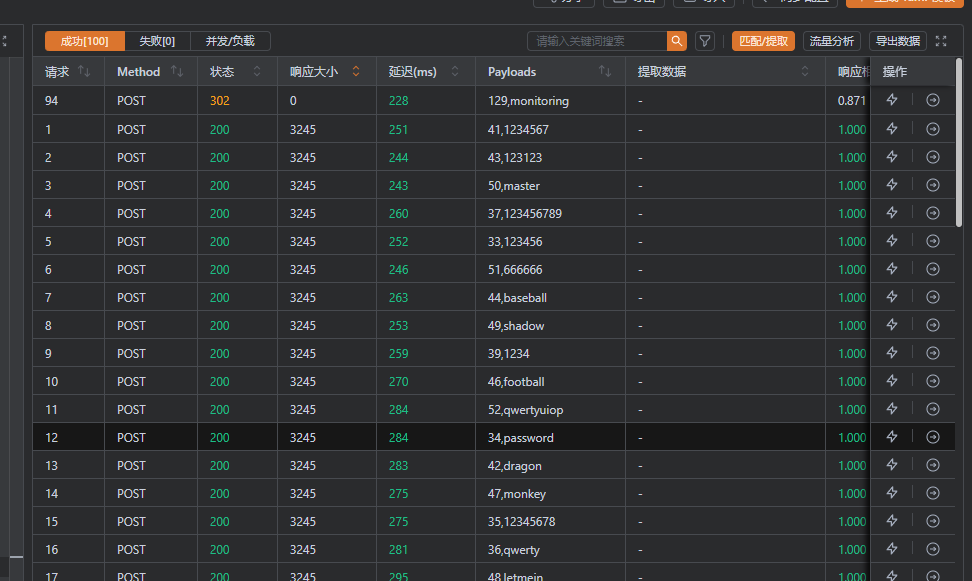Click the circled arrow icon for request 3
Viewport: 972px width, 581px height.
pyautogui.click(x=933, y=185)
